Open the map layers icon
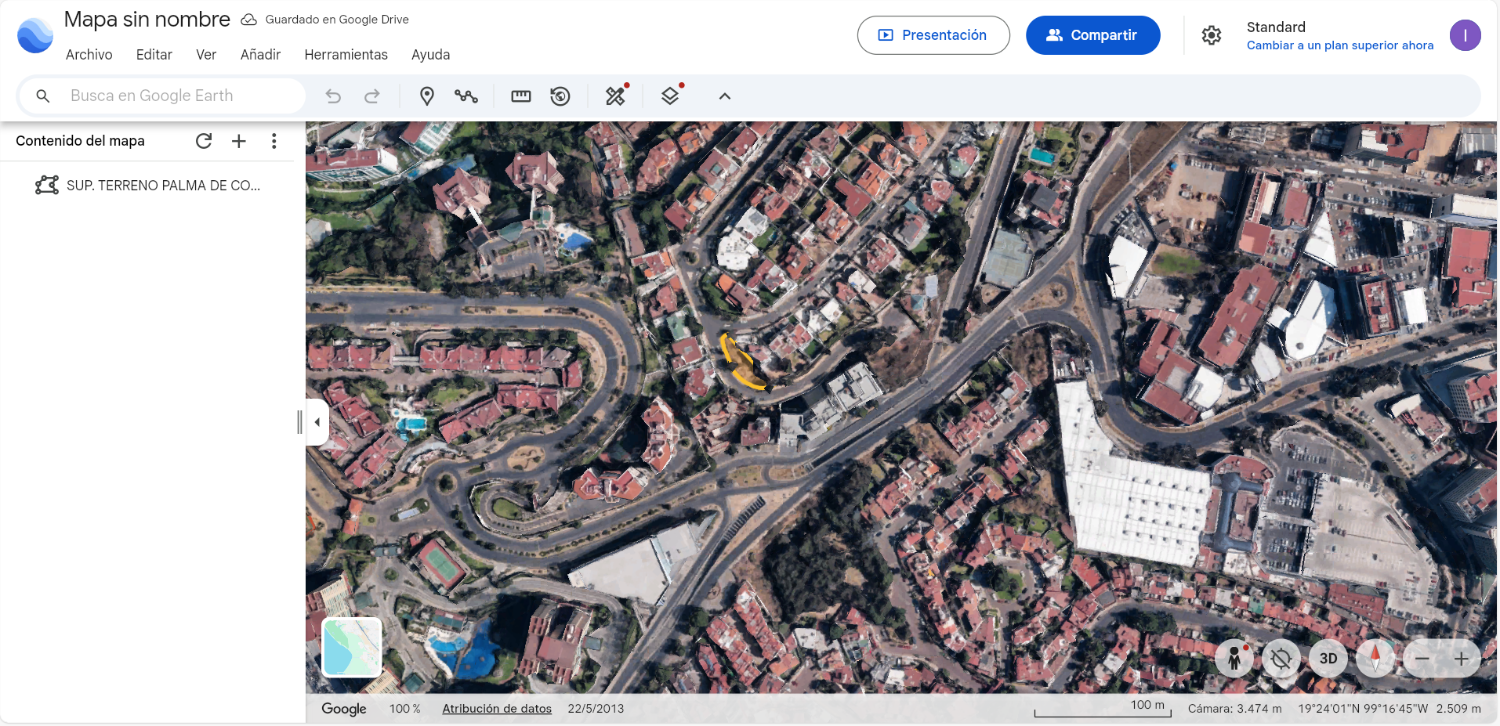 670,96
